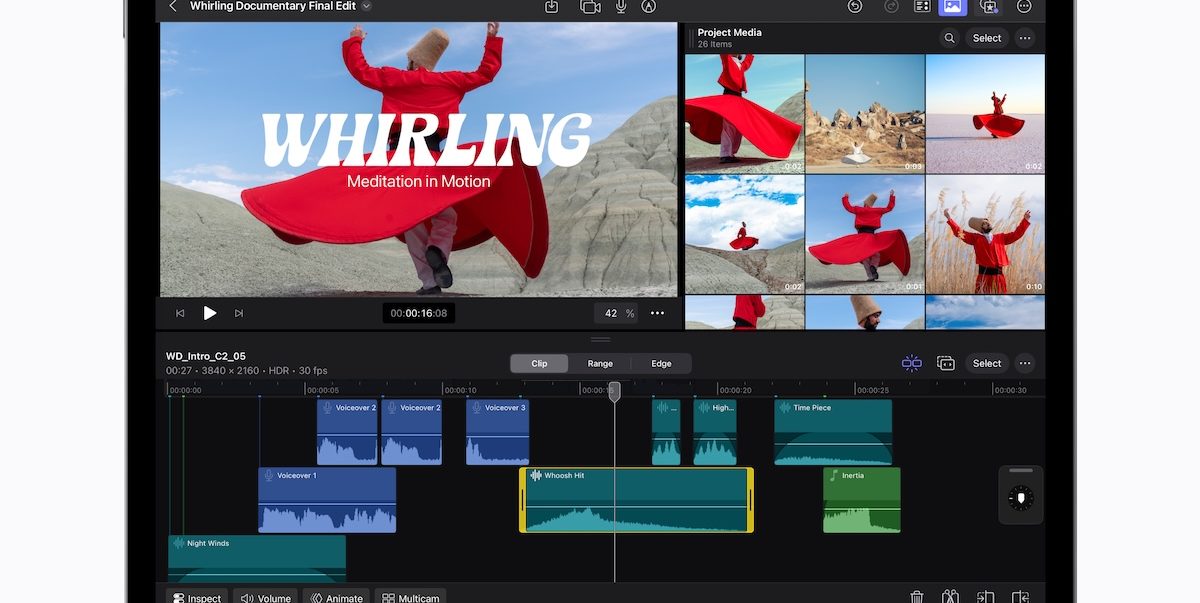Open viewer options ellipsis menu
Viewport: 1200px width, 603px height.
pyautogui.click(x=657, y=313)
